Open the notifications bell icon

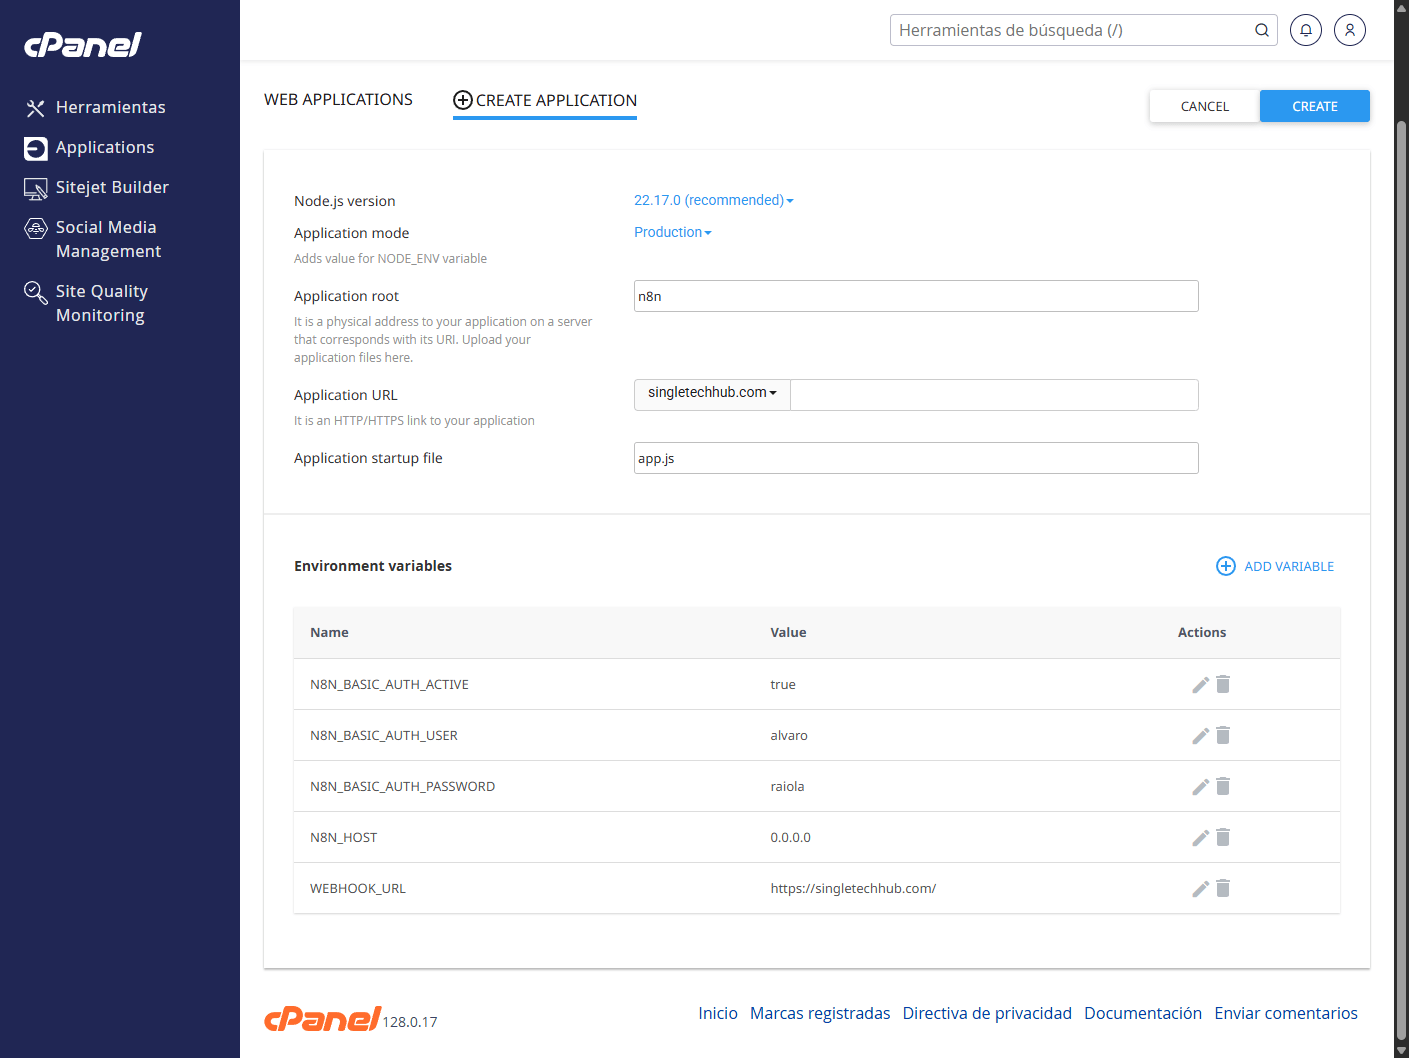tap(1306, 30)
